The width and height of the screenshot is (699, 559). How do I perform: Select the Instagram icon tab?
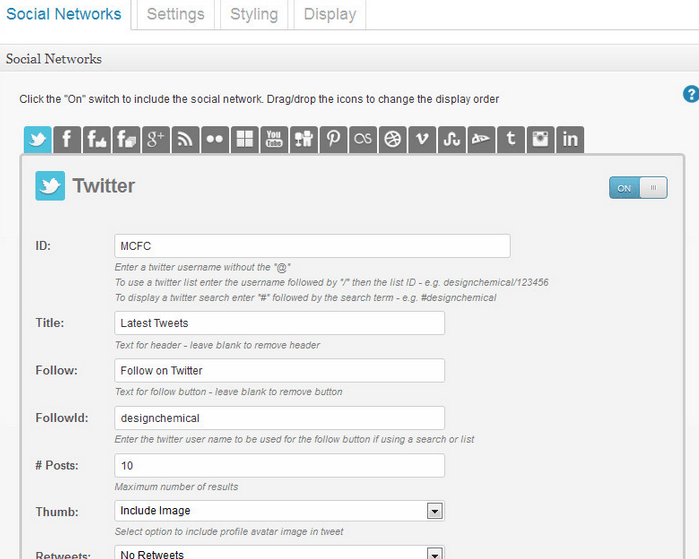tap(540, 140)
